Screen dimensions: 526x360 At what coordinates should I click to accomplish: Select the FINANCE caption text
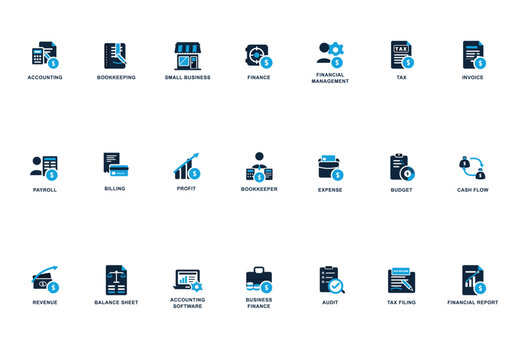pyautogui.click(x=259, y=78)
